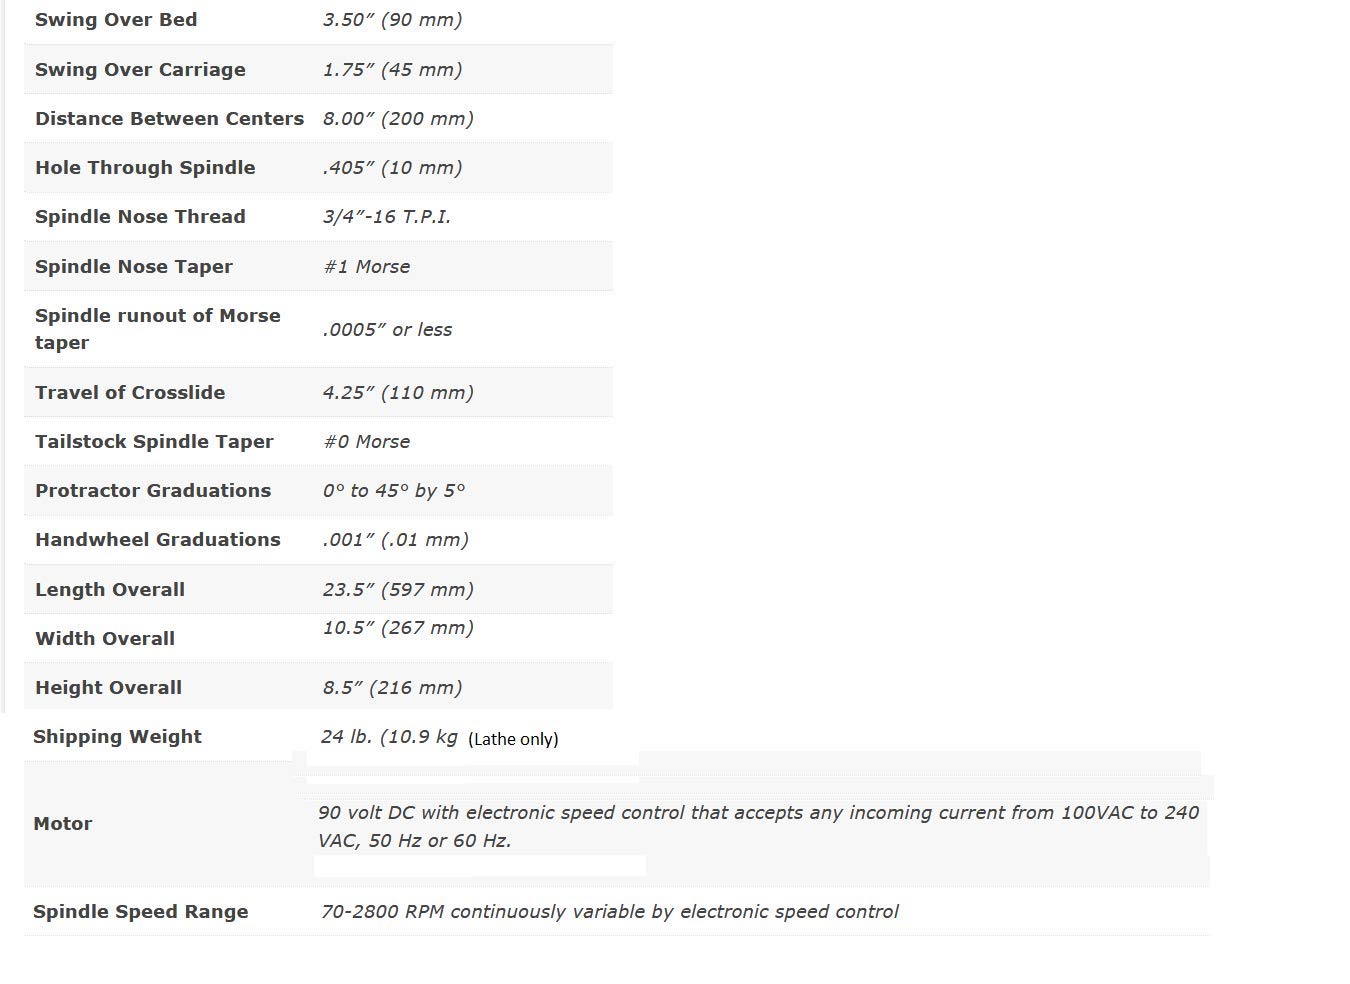The image size is (1350, 984).
Task: Select the Hole Through Spindle label
Action: (x=145, y=168)
